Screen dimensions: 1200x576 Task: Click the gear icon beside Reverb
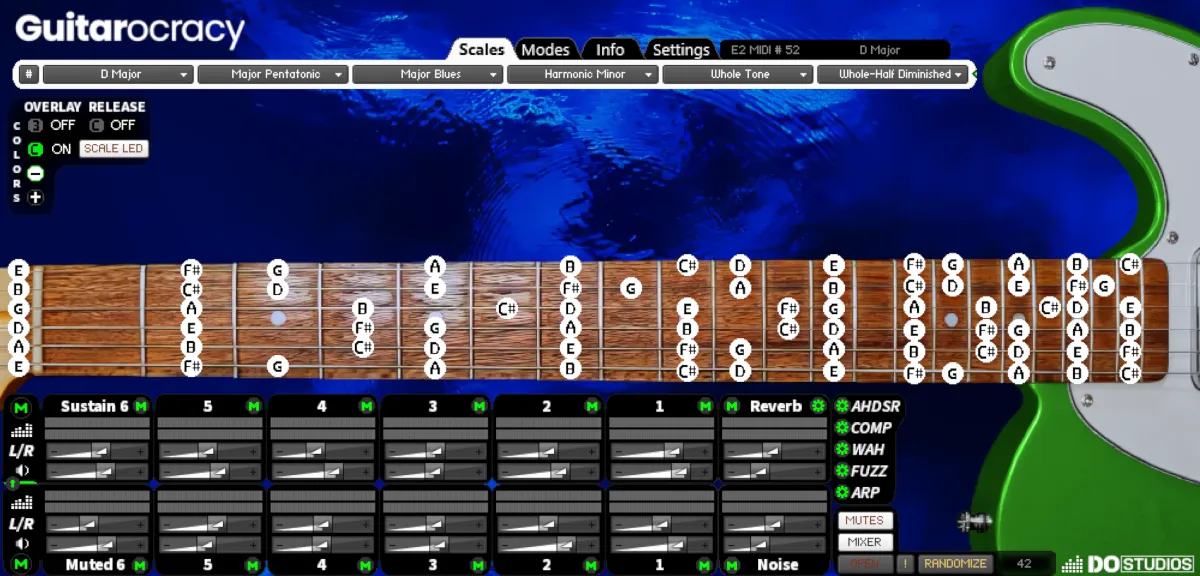(x=818, y=406)
